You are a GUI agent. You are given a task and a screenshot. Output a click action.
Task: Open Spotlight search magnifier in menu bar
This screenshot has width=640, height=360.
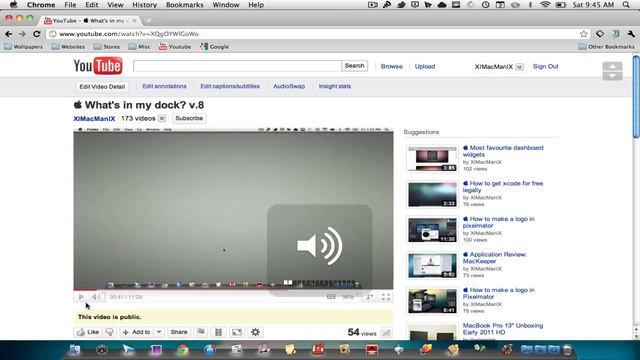(626, 5)
